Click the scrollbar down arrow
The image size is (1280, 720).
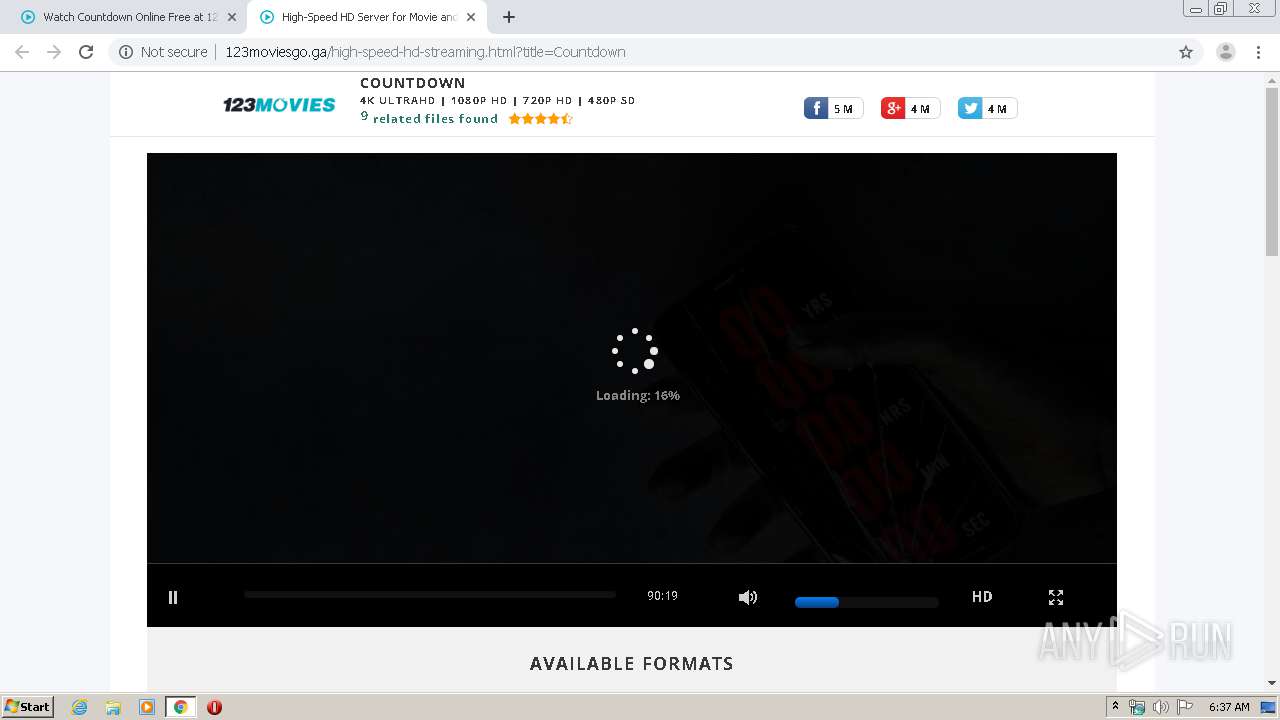[x=1272, y=683]
